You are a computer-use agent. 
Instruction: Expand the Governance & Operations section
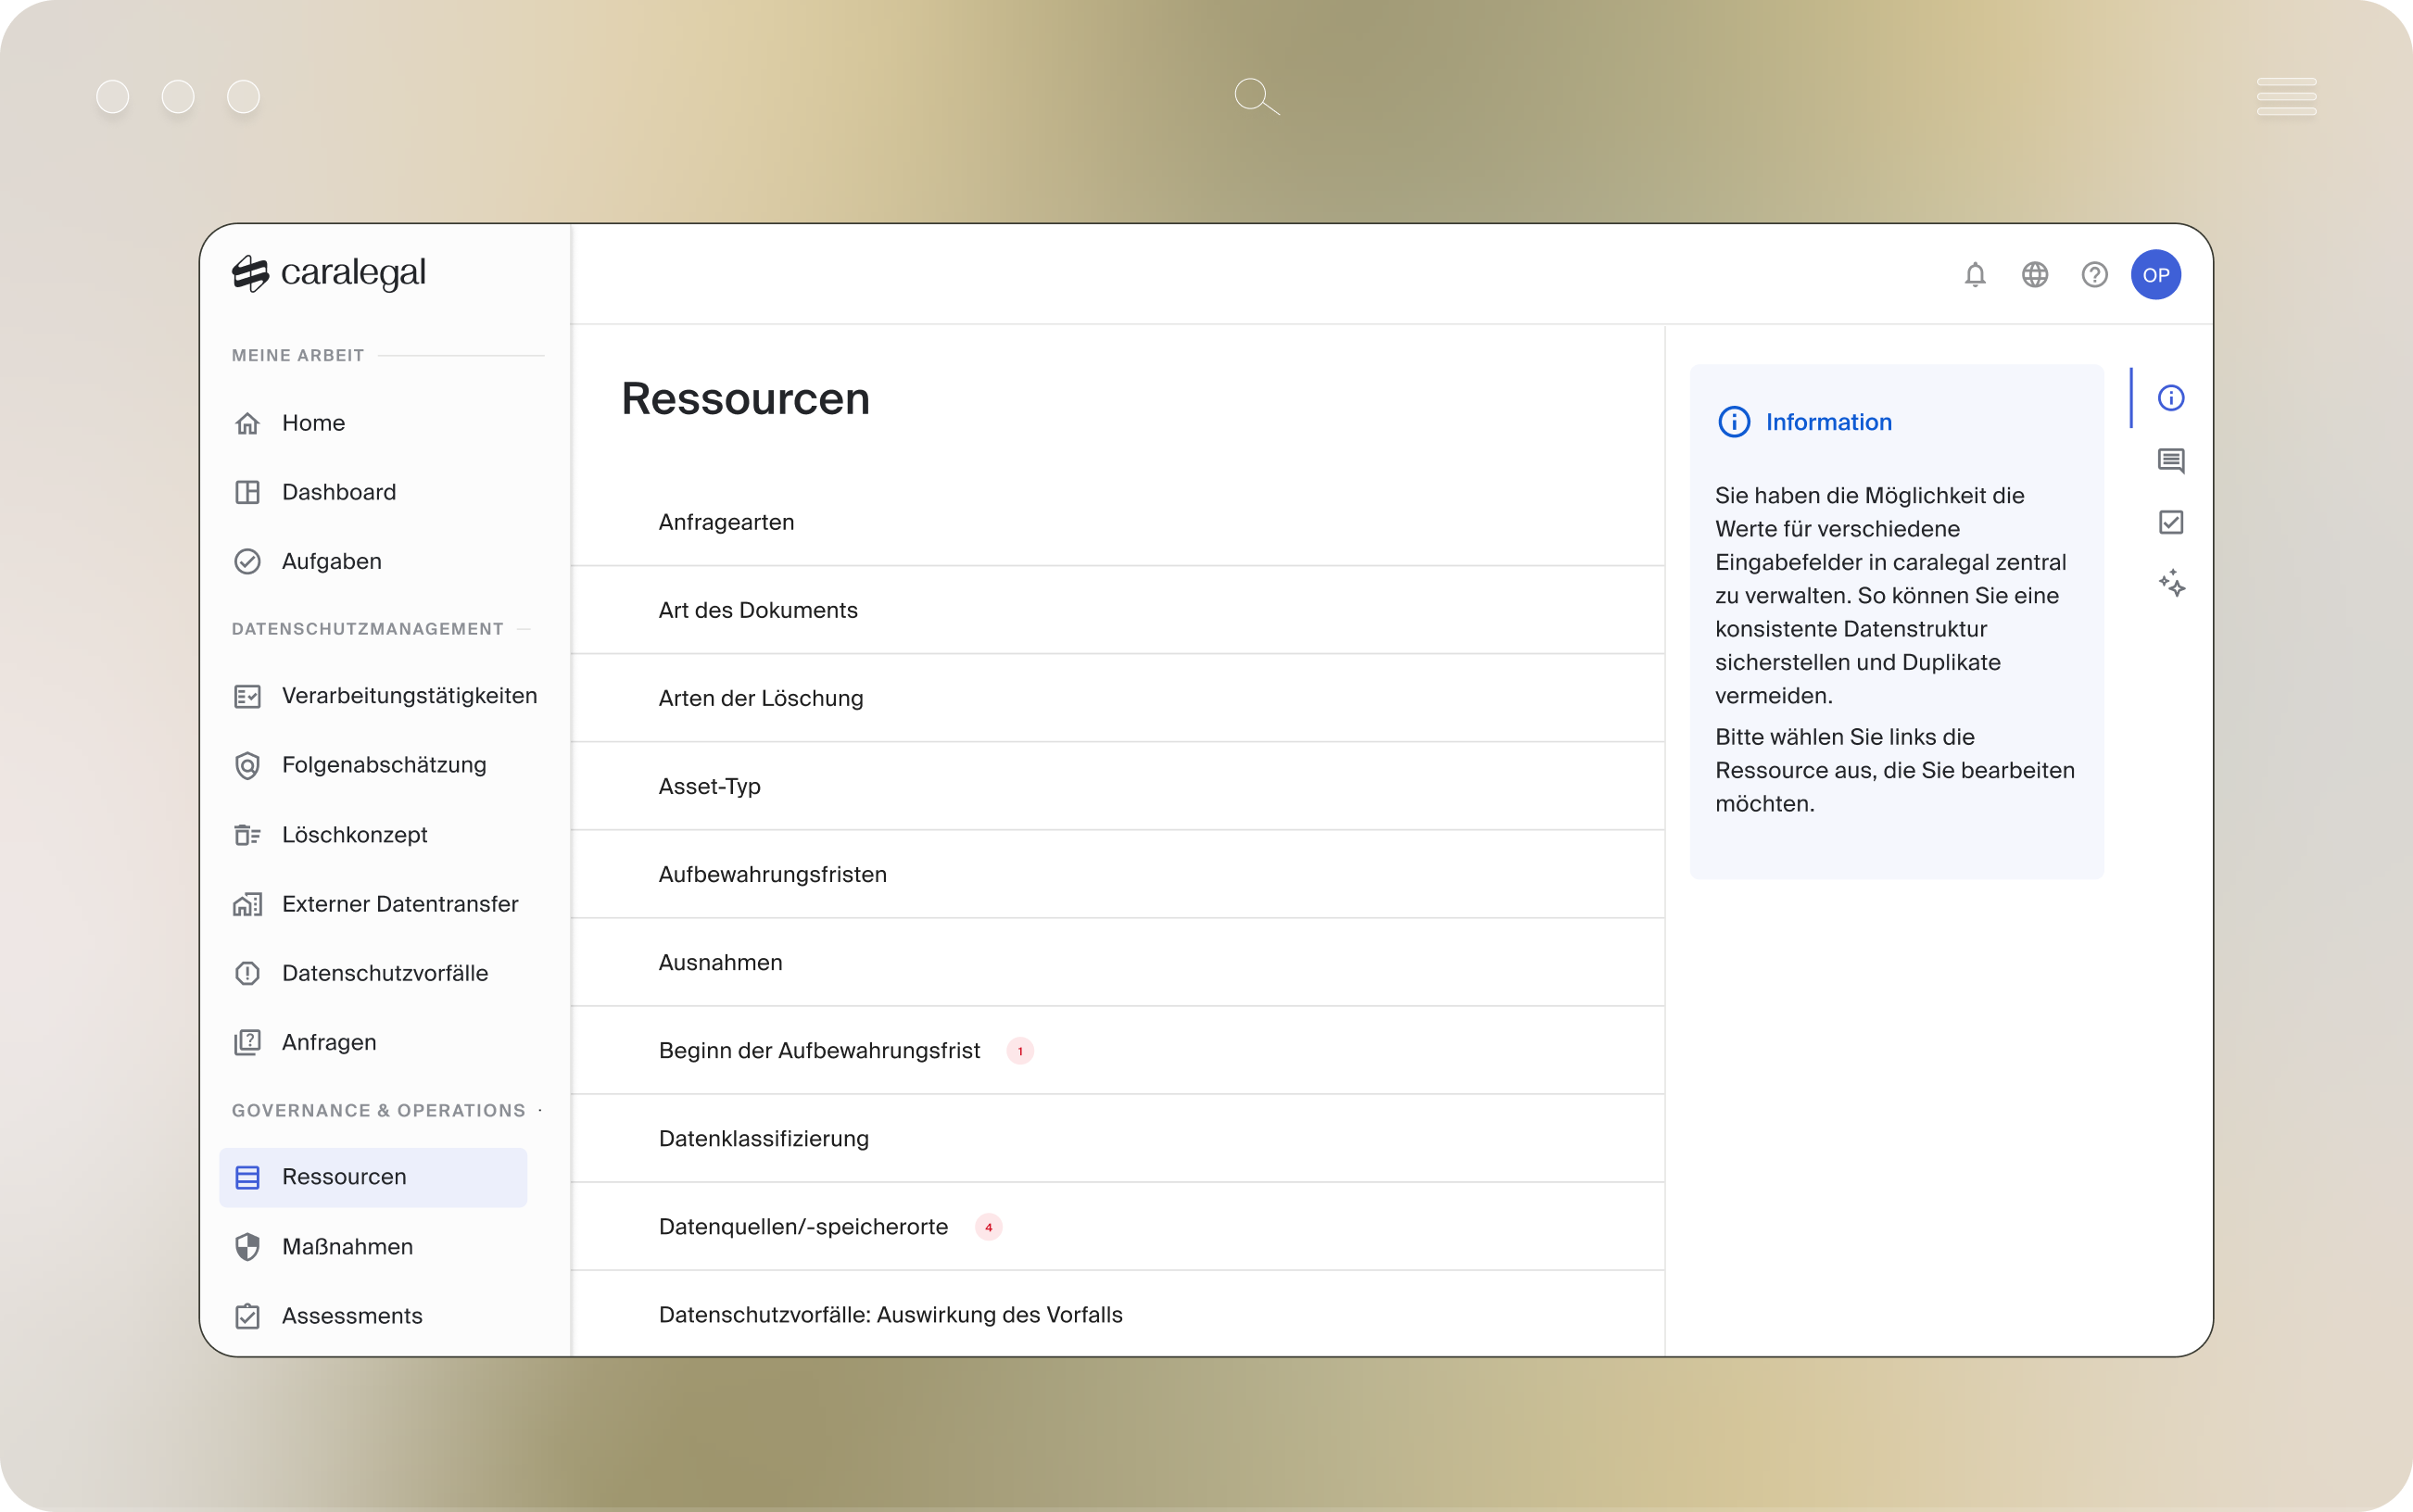[540, 1110]
